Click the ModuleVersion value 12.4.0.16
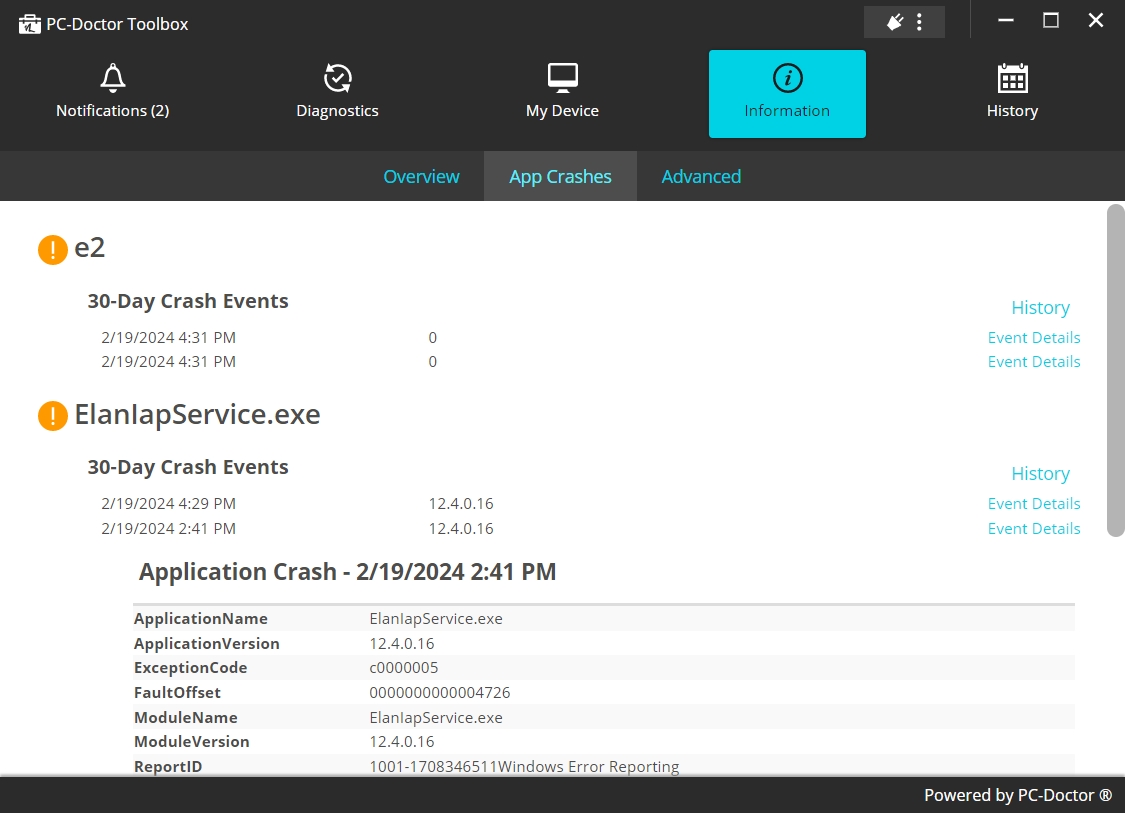Image resolution: width=1125 pixels, height=813 pixels. coord(402,742)
